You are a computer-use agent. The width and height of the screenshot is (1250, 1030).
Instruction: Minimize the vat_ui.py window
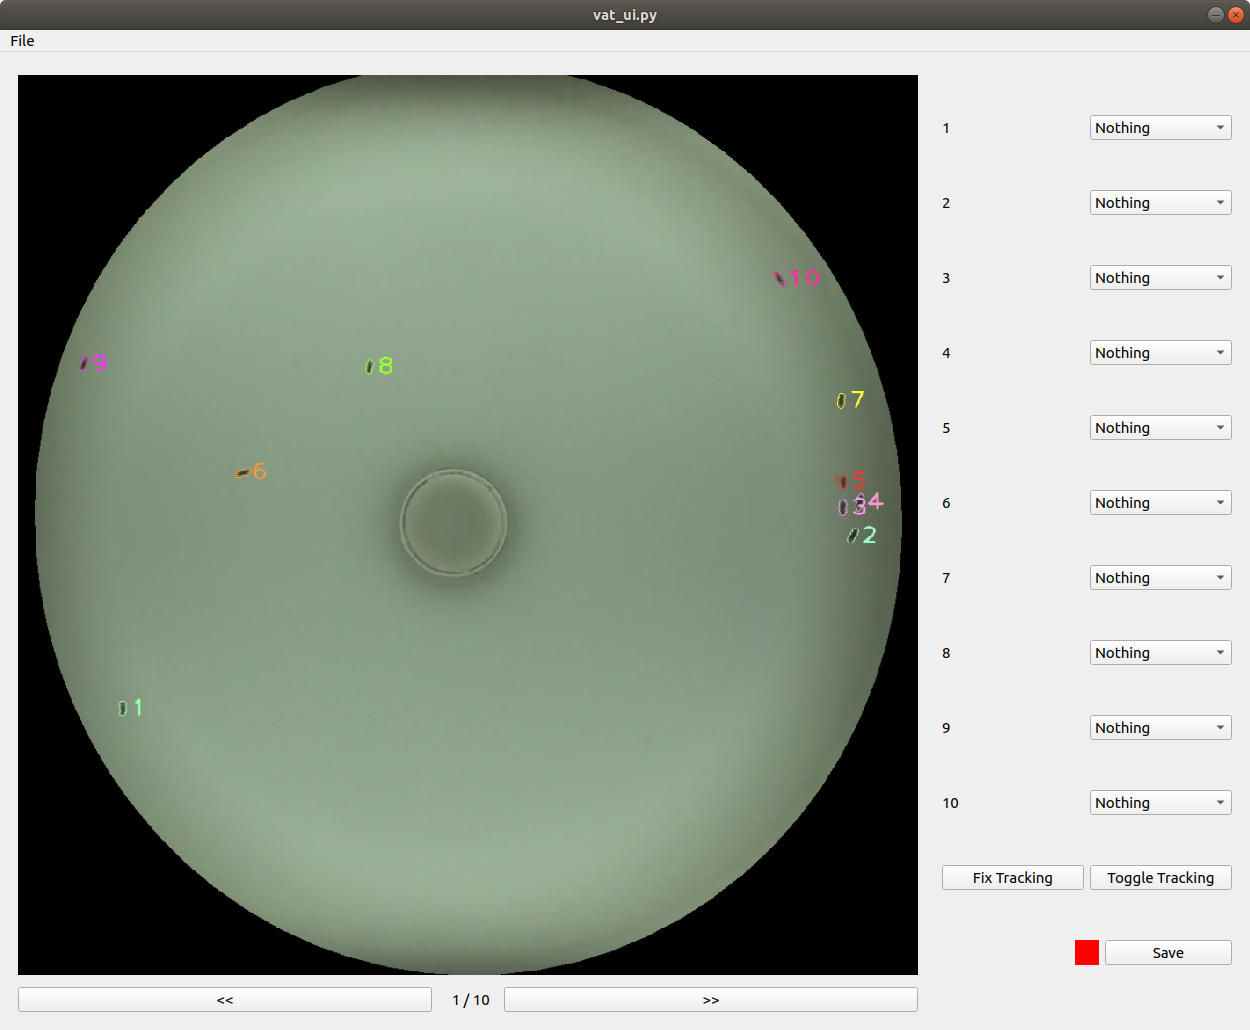pyautogui.click(x=1216, y=15)
